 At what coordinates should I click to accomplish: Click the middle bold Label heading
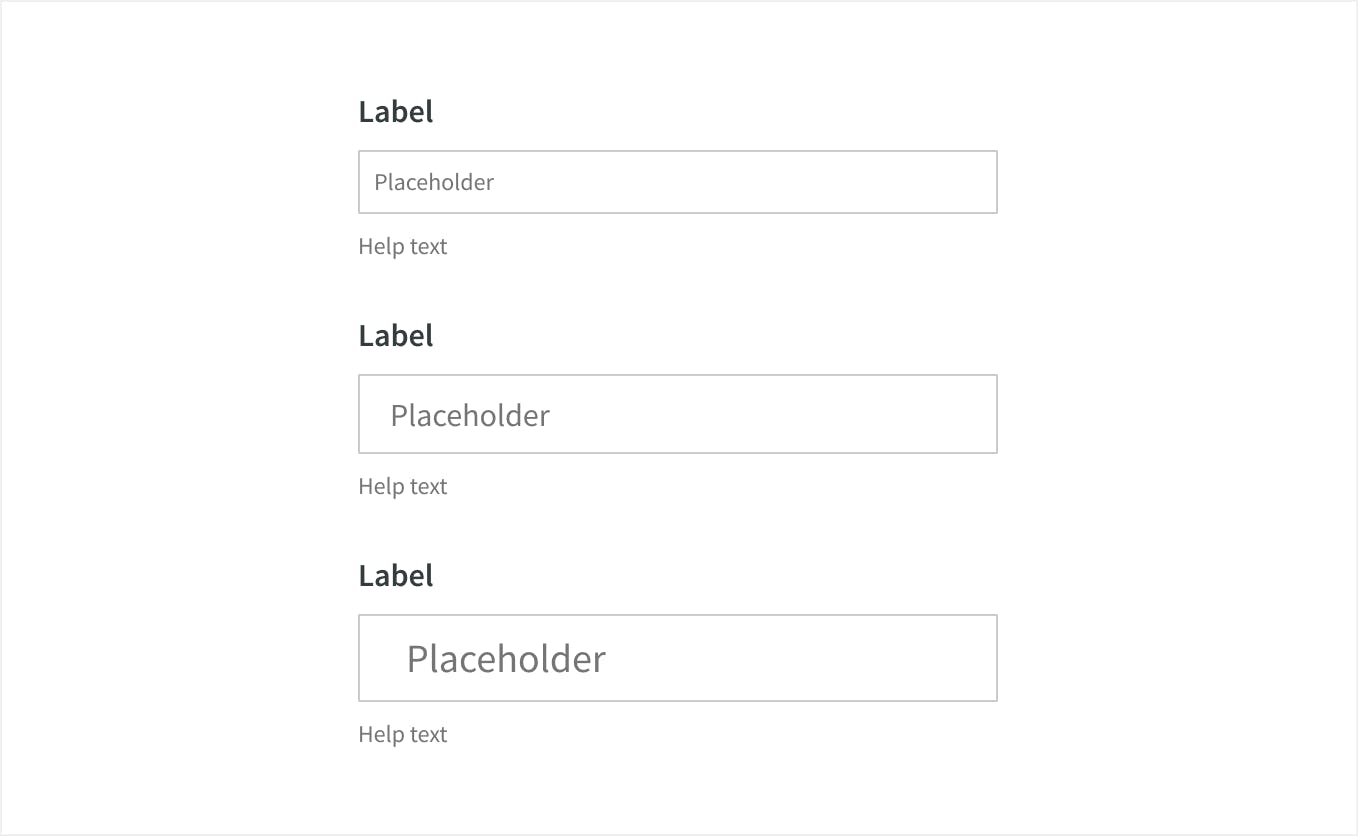pos(396,336)
